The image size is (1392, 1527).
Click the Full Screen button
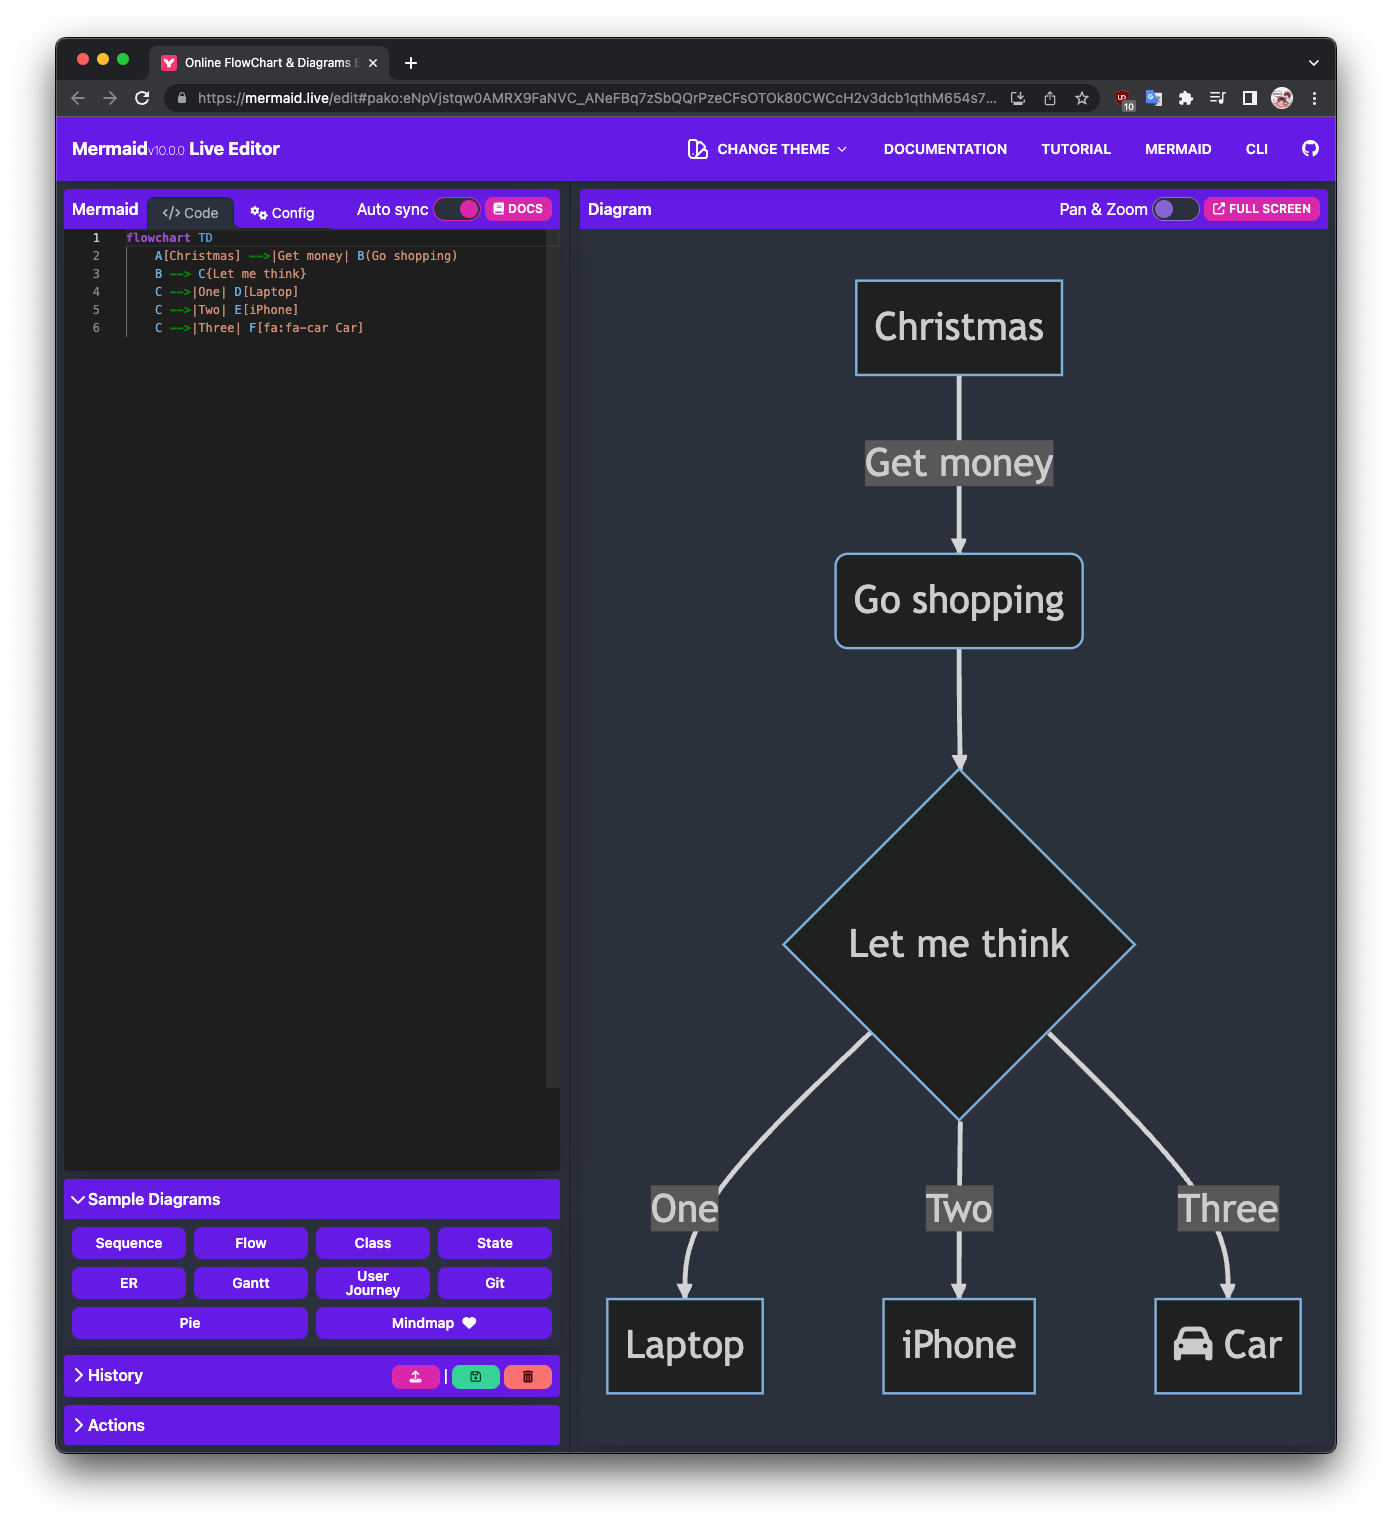click(1261, 209)
